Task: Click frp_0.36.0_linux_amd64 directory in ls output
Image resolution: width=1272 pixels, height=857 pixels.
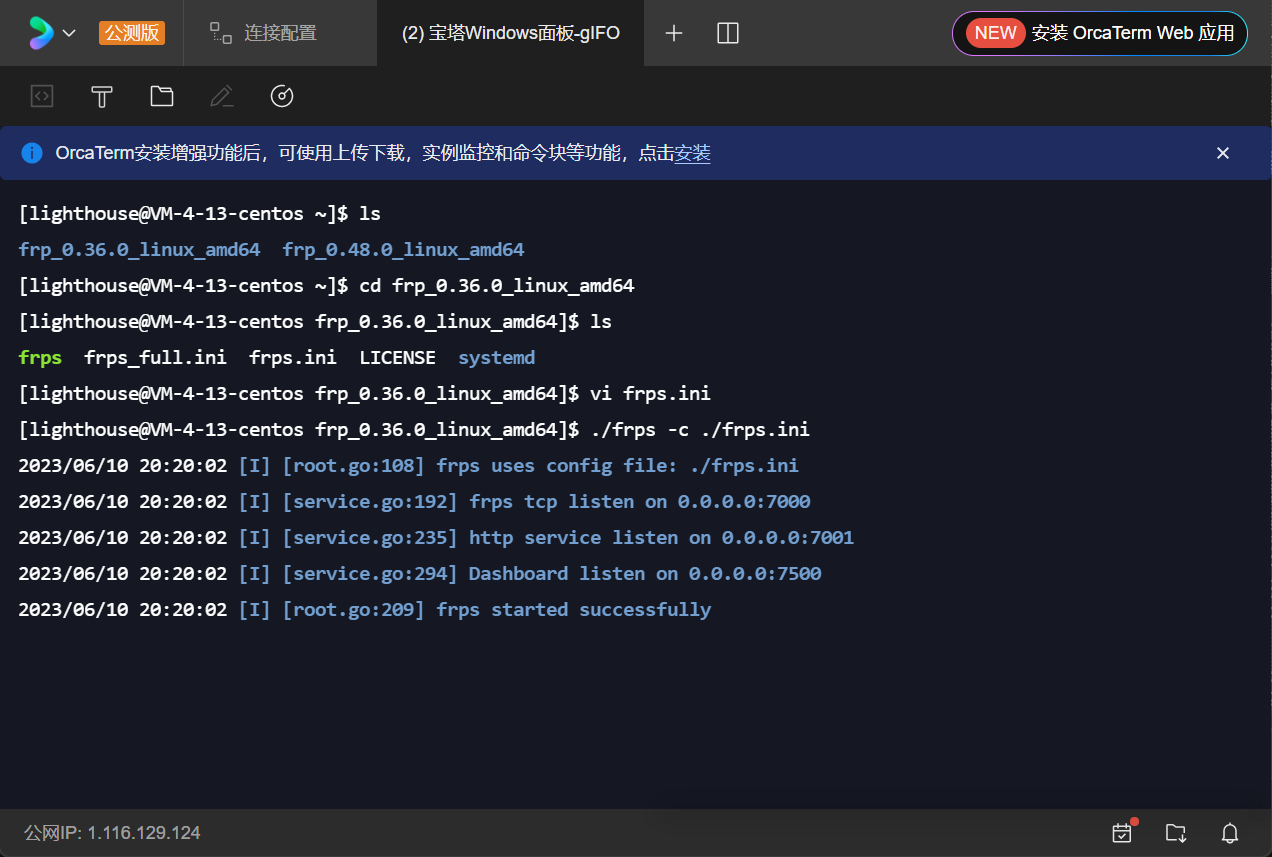Action: pyautogui.click(x=139, y=249)
